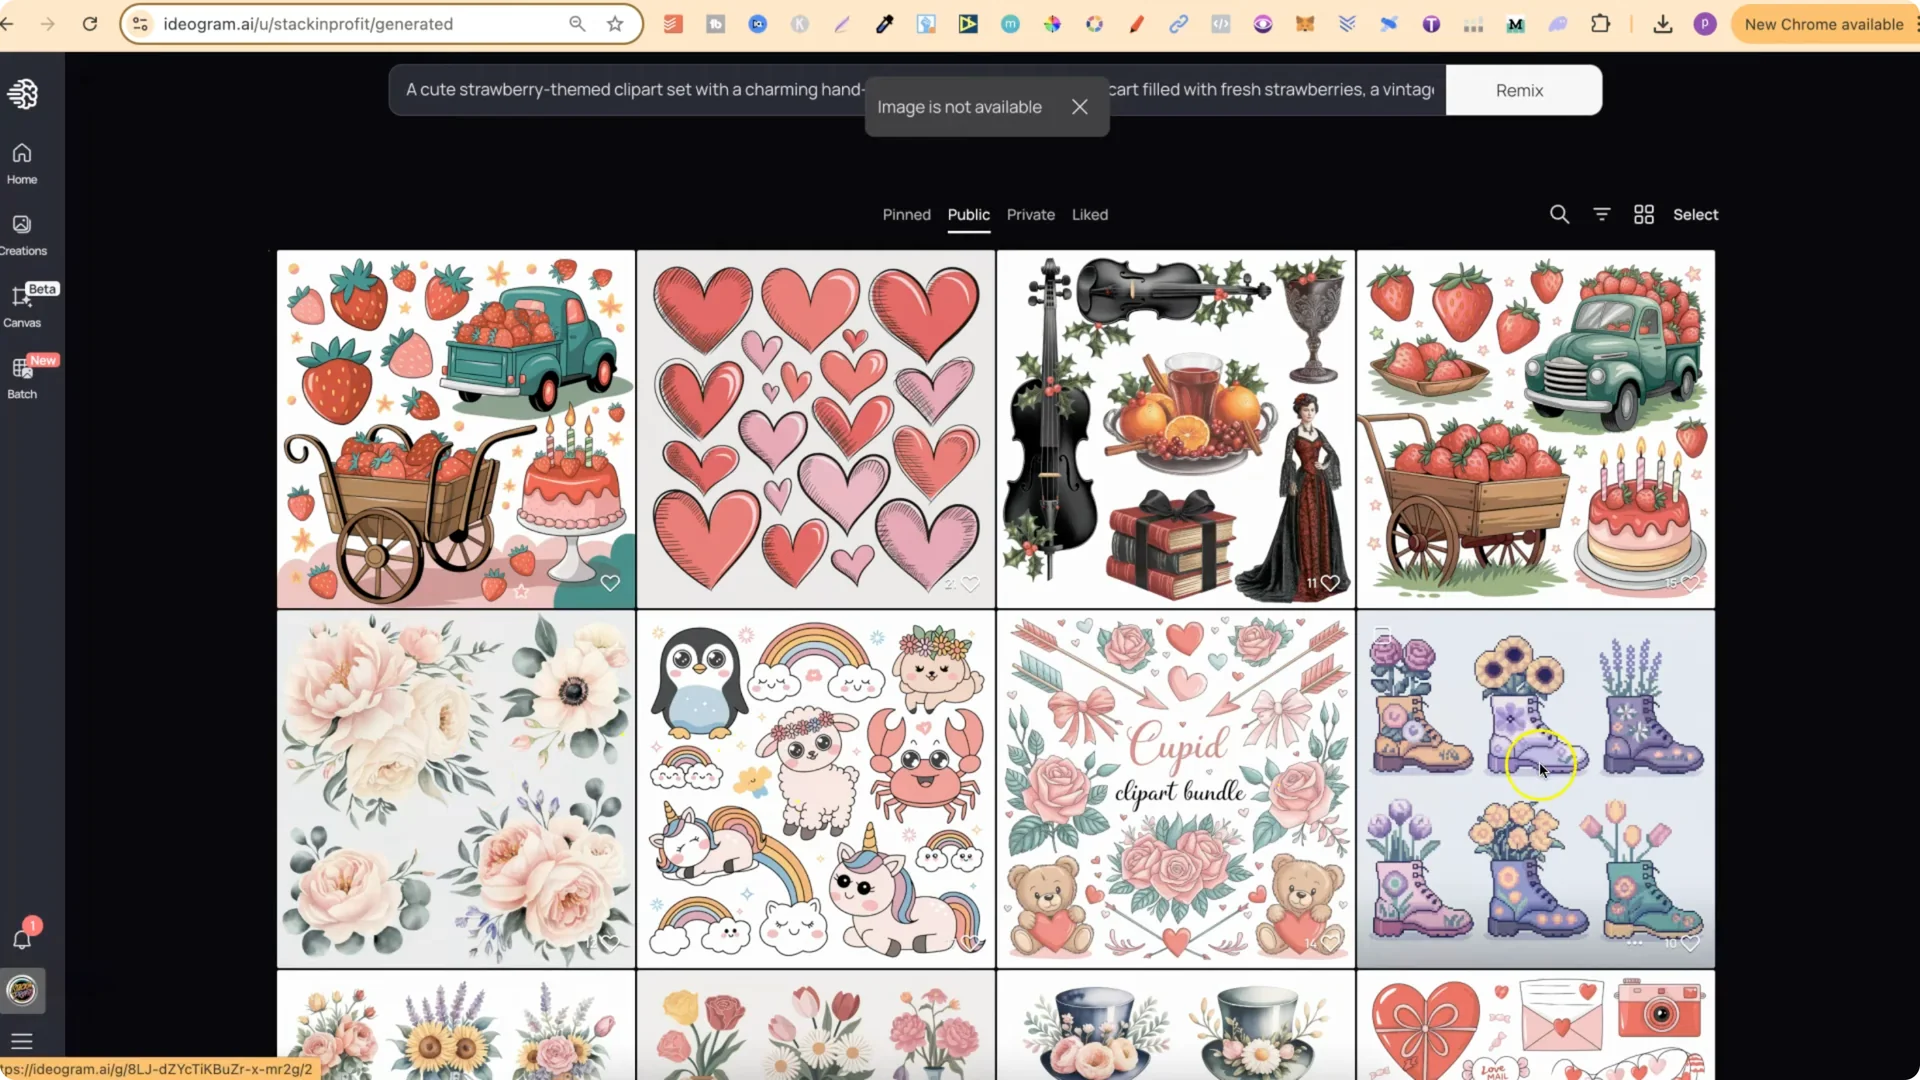Open the Ideogram logo home icon

[x=23, y=94]
